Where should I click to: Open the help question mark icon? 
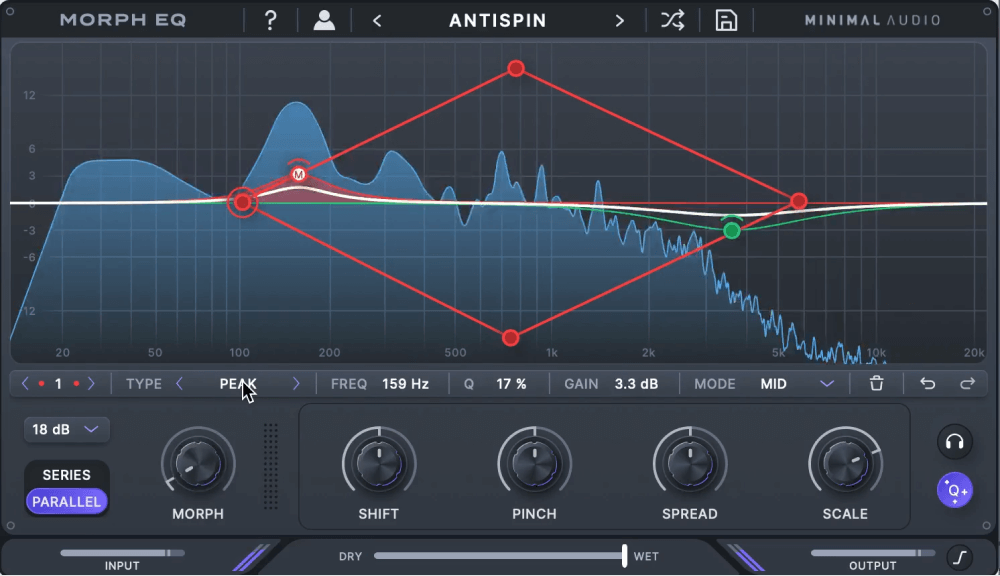tap(270, 20)
